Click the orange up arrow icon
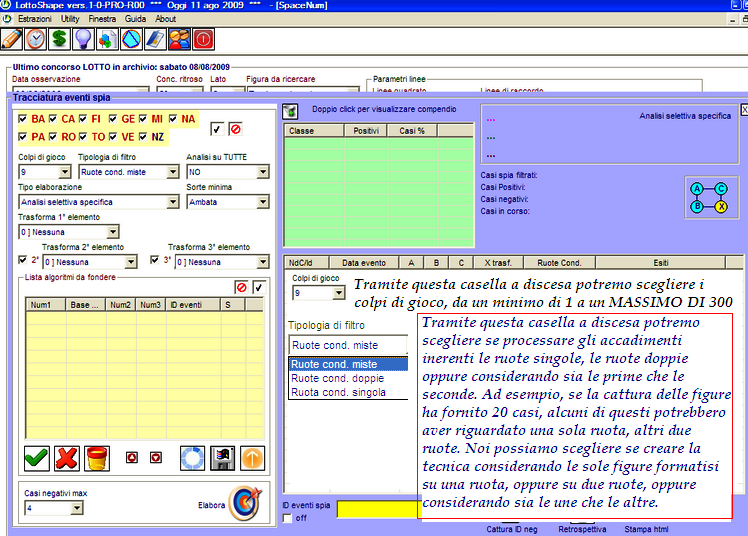The width and height of the screenshot is (748, 536). [x=252, y=458]
